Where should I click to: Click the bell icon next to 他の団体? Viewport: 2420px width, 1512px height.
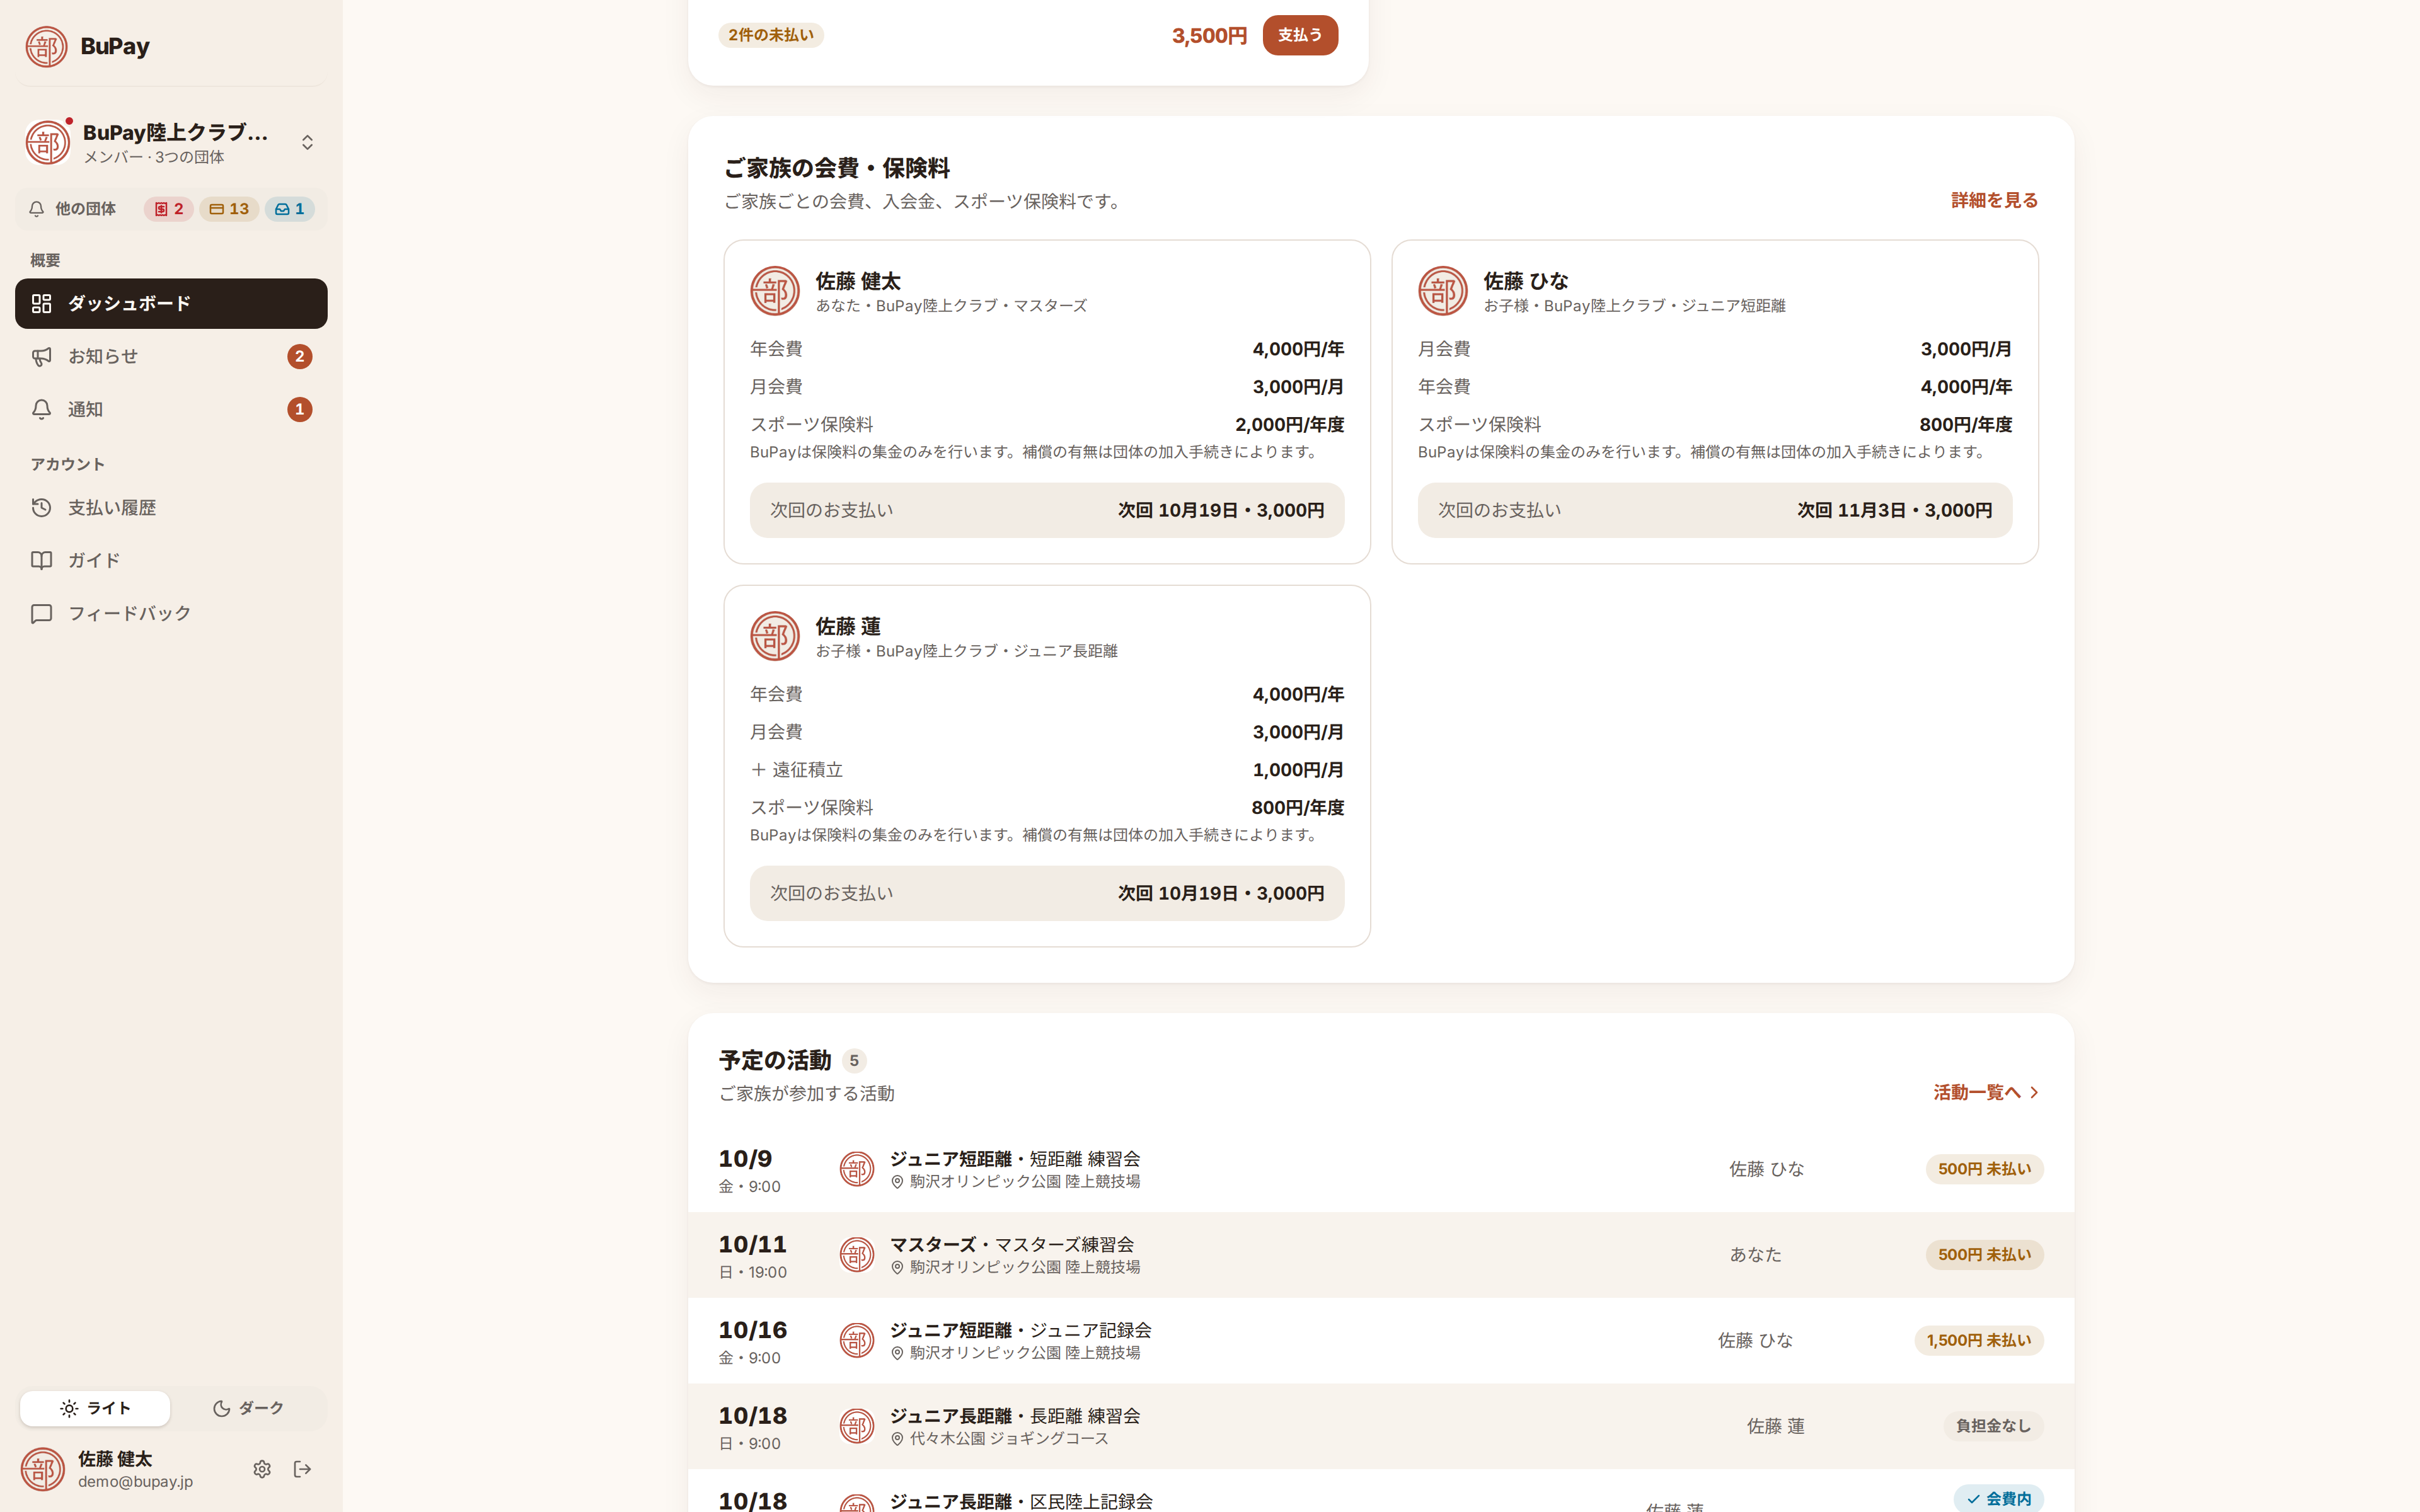pyautogui.click(x=37, y=209)
